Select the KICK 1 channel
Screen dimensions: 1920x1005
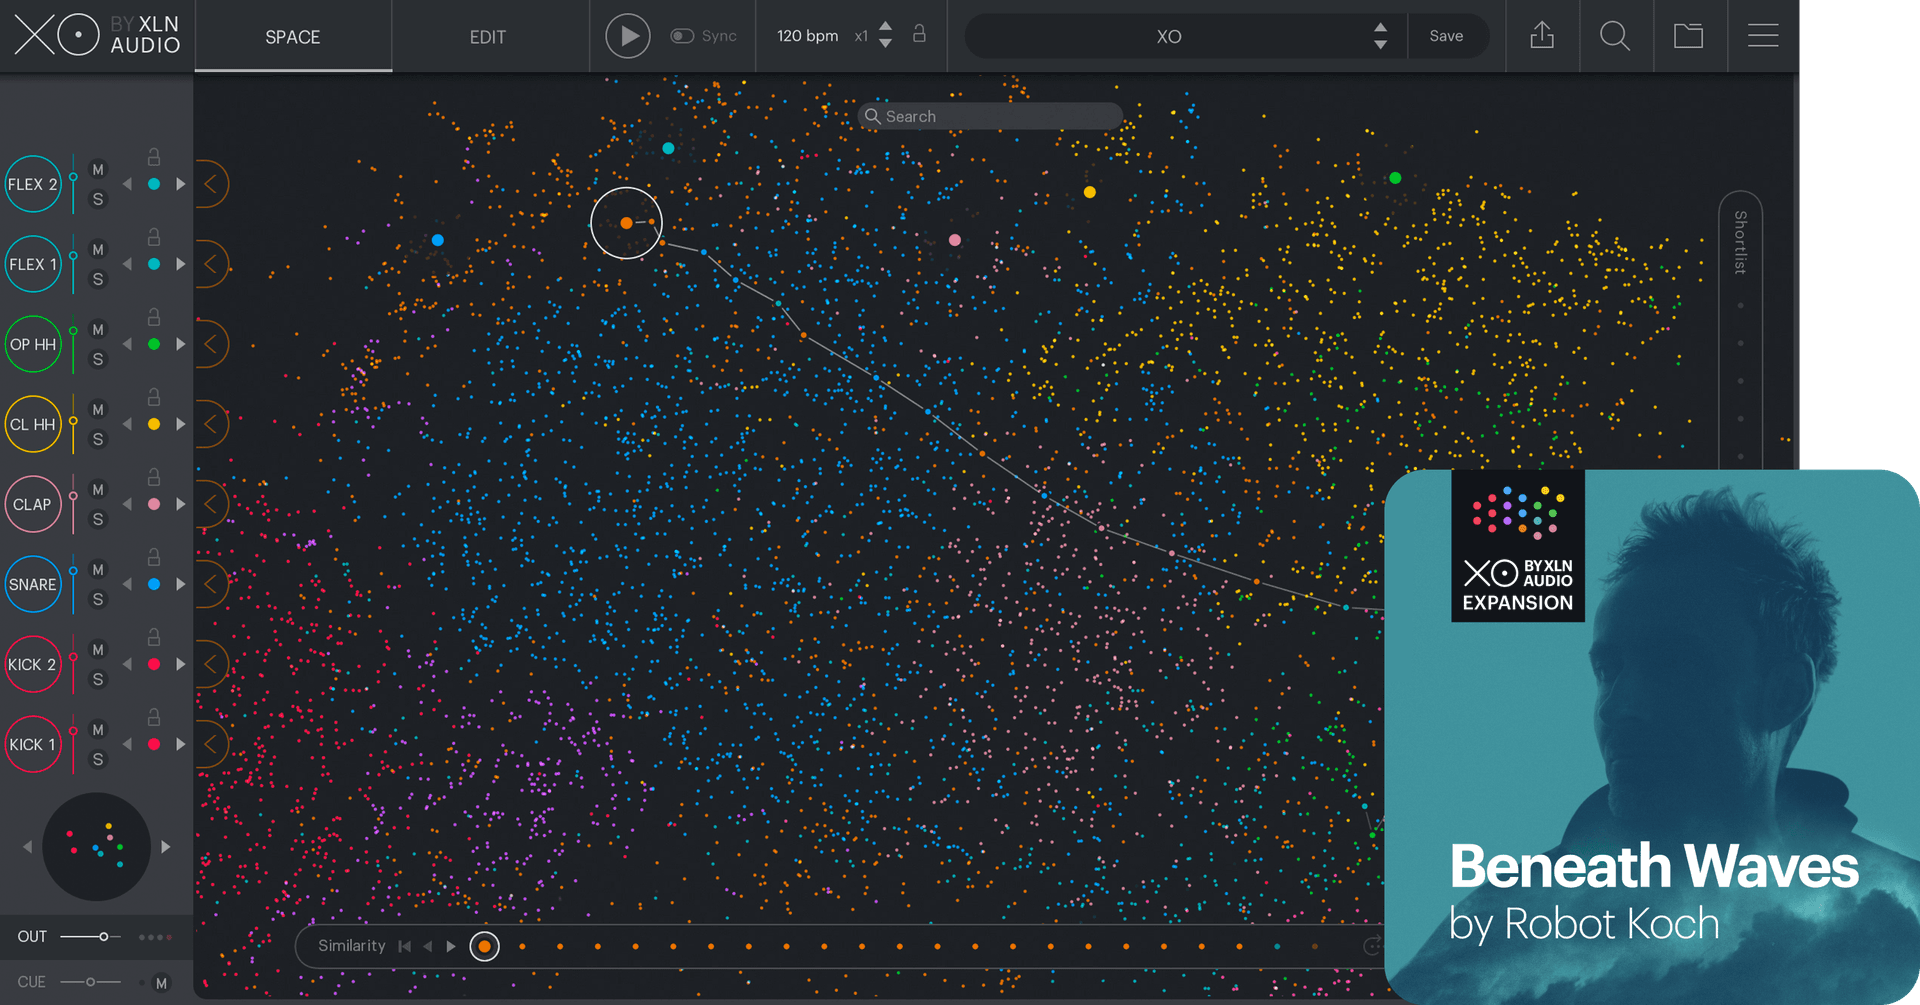tap(33, 744)
